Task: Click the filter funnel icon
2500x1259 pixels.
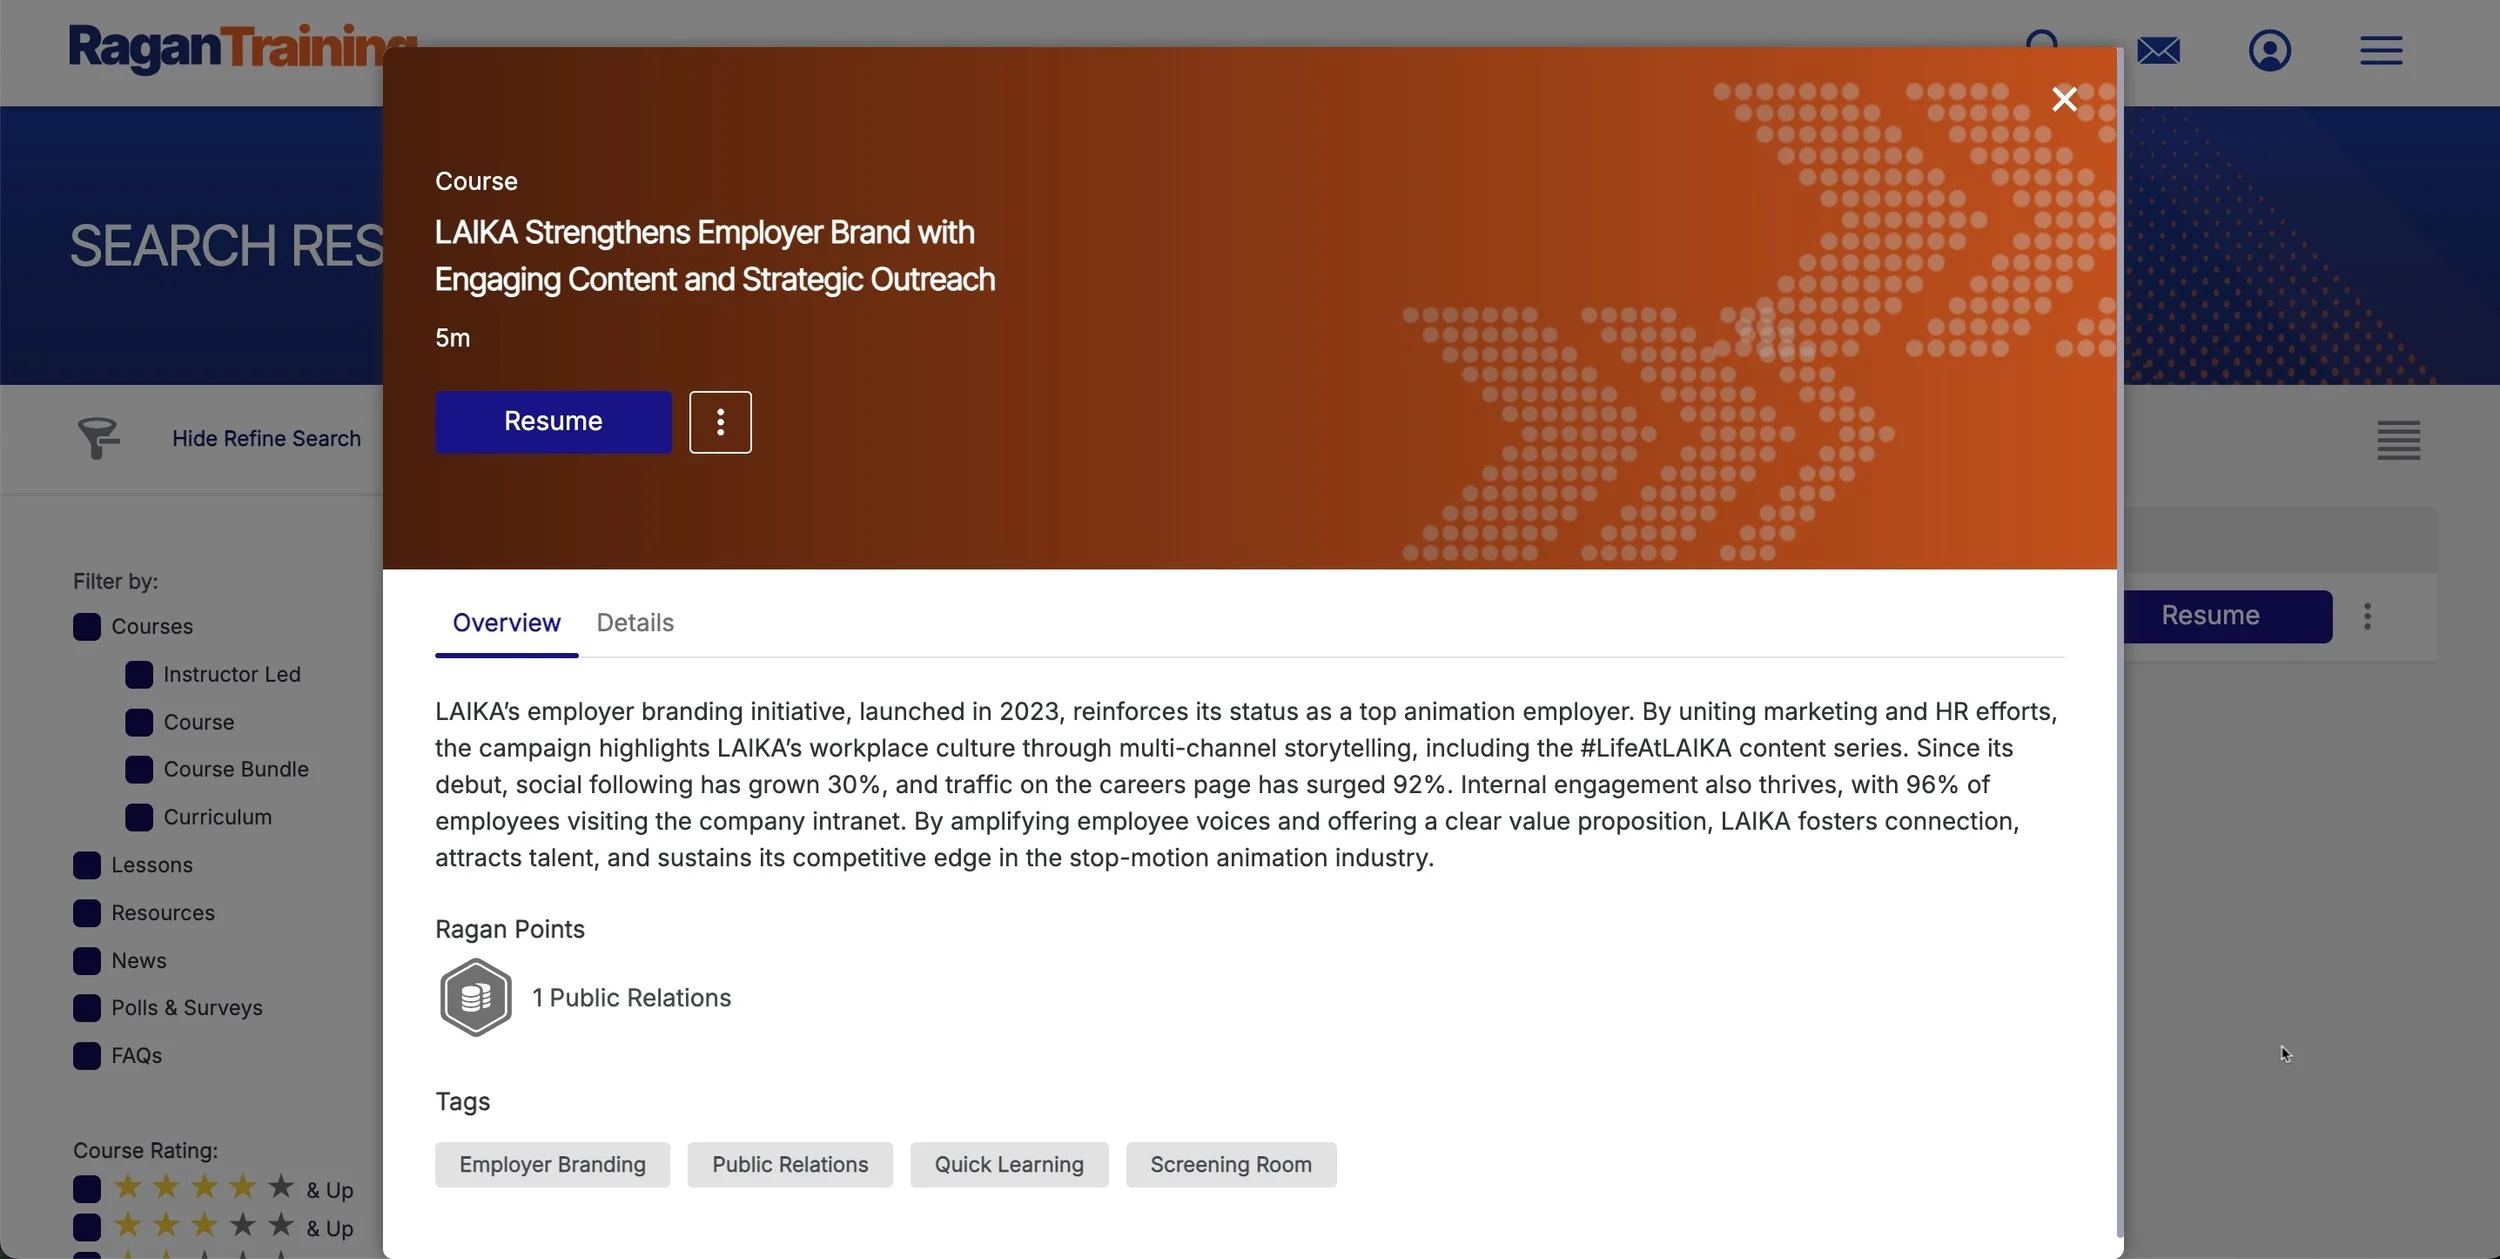Action: 98,438
